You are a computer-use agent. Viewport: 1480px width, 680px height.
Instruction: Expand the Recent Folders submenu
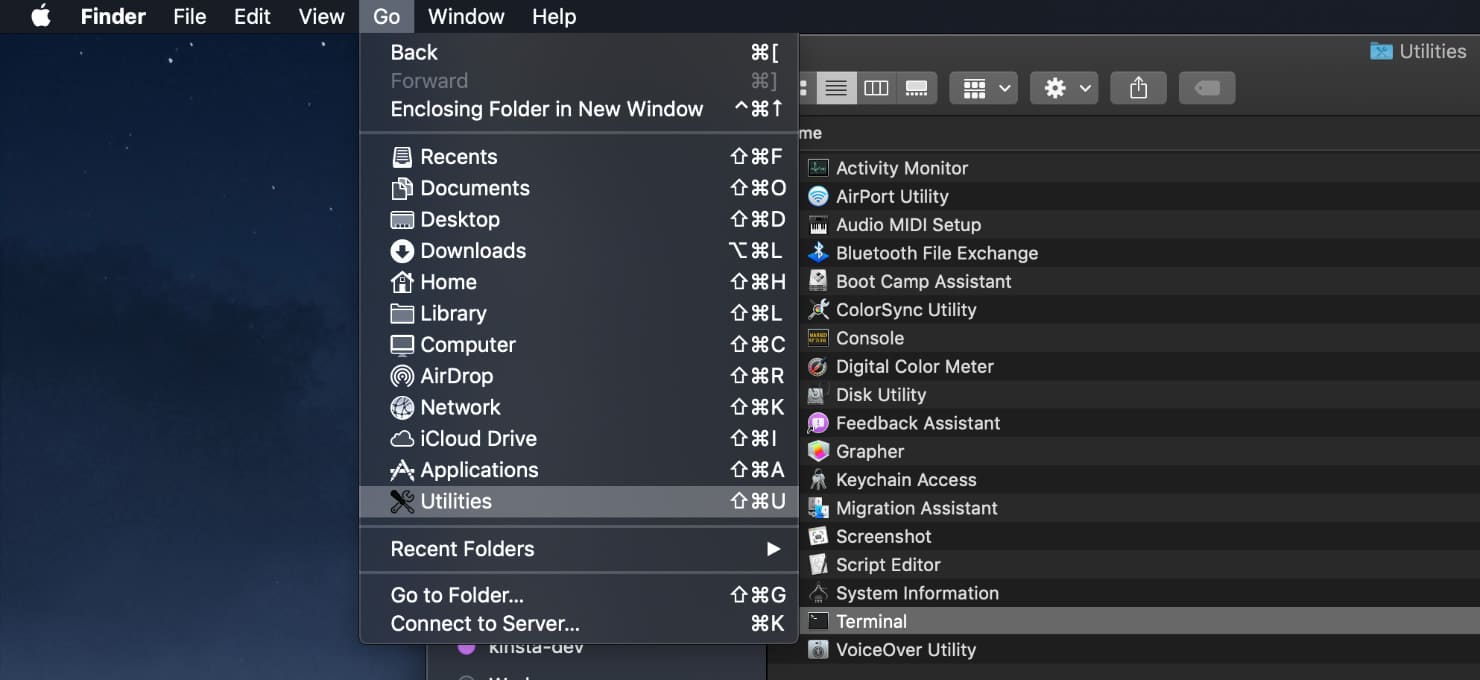pos(462,548)
